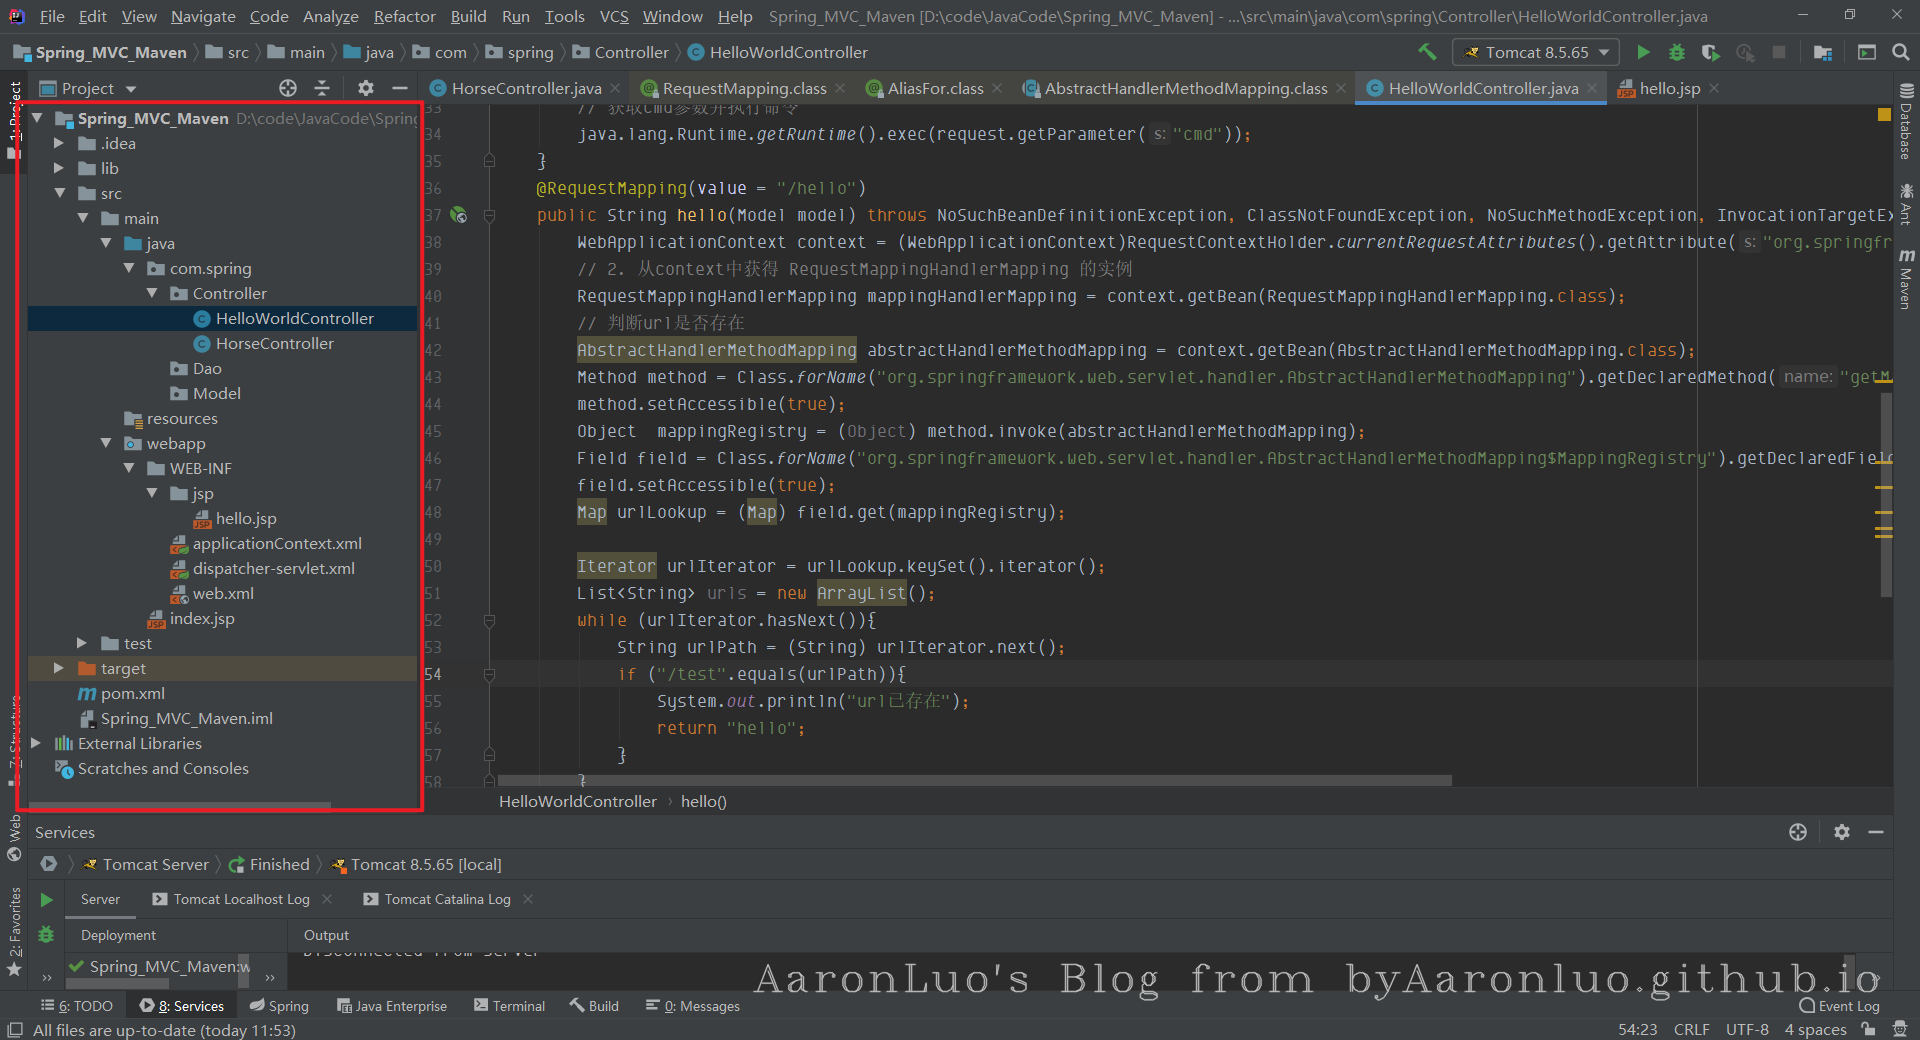Collapse the webapp folder
This screenshot has height=1040, width=1920.
coord(106,443)
